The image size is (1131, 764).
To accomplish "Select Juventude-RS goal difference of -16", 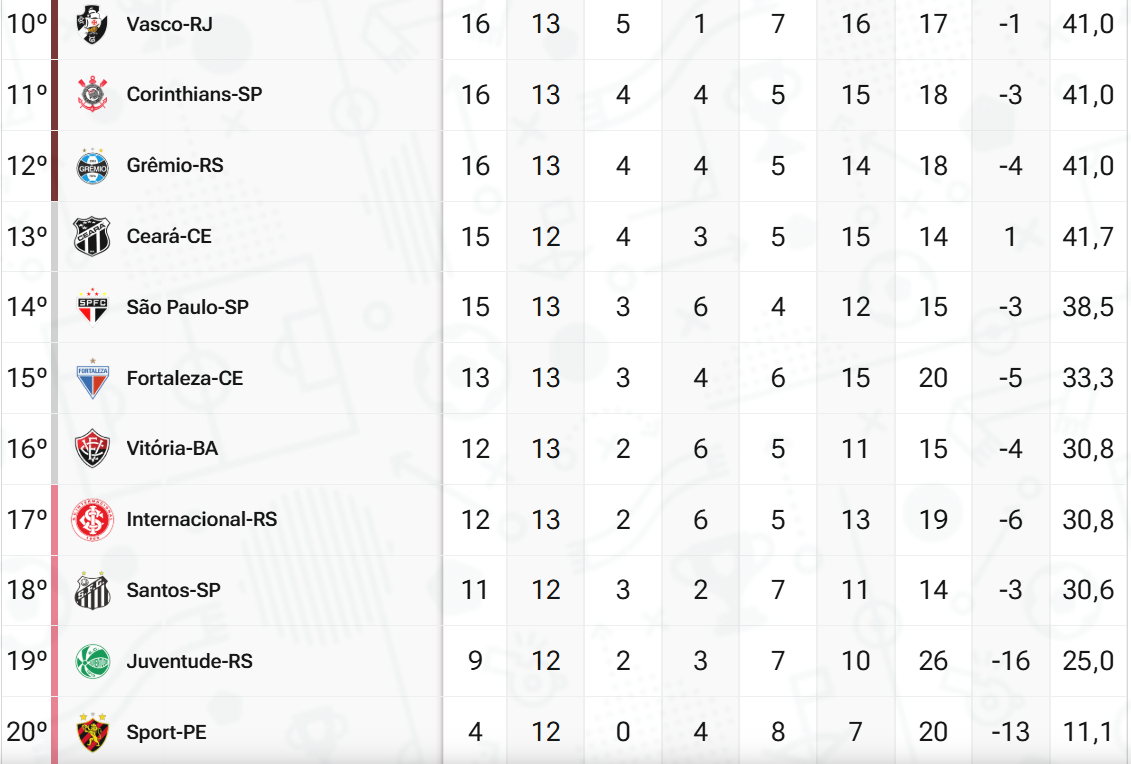I will 1010,661.
